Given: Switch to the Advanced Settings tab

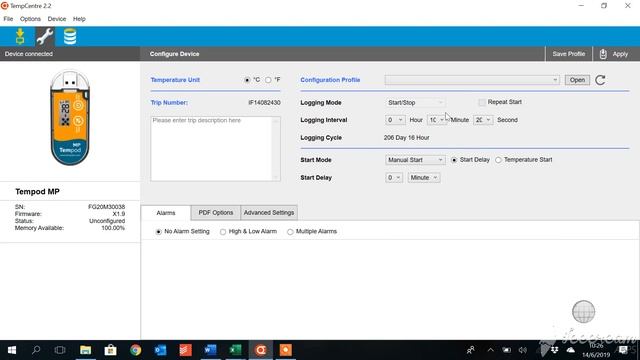Looking at the screenshot, I should [269, 213].
